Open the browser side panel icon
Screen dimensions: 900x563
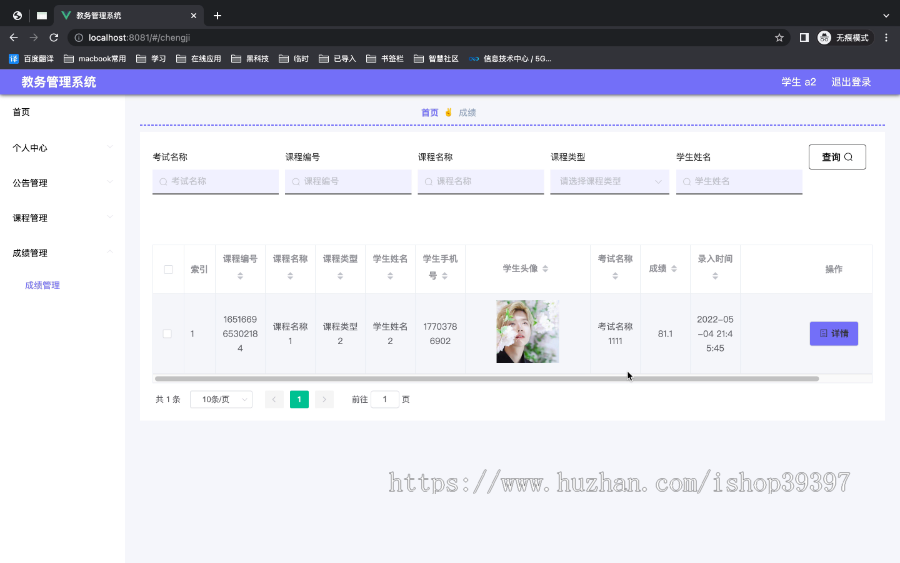pyautogui.click(x=804, y=37)
